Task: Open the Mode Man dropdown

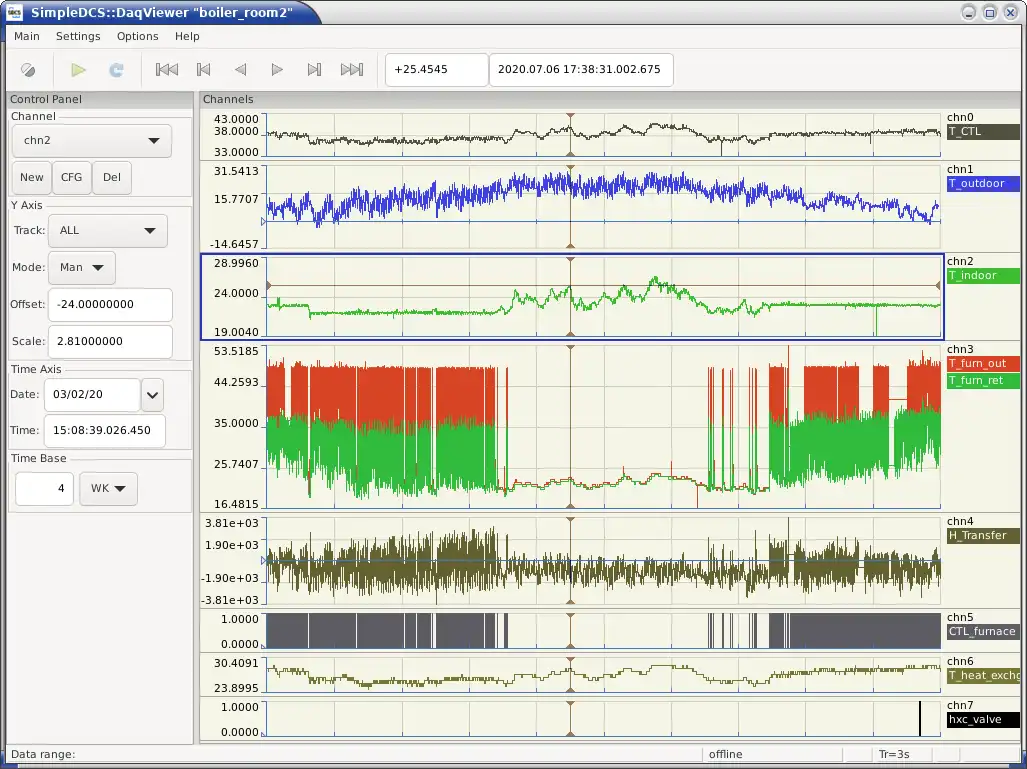Action: tap(81, 267)
